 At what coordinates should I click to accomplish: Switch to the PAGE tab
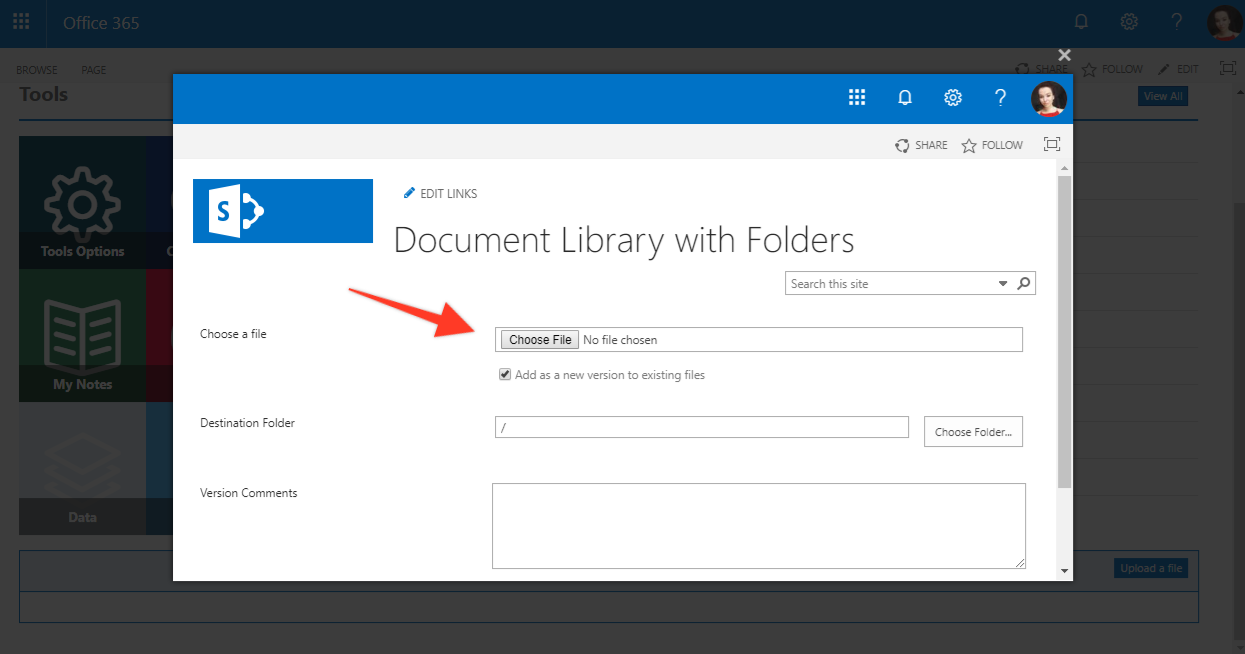(x=93, y=69)
